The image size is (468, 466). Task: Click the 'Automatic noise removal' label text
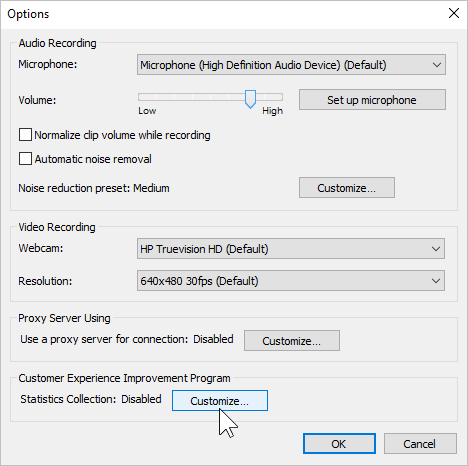(x=93, y=159)
